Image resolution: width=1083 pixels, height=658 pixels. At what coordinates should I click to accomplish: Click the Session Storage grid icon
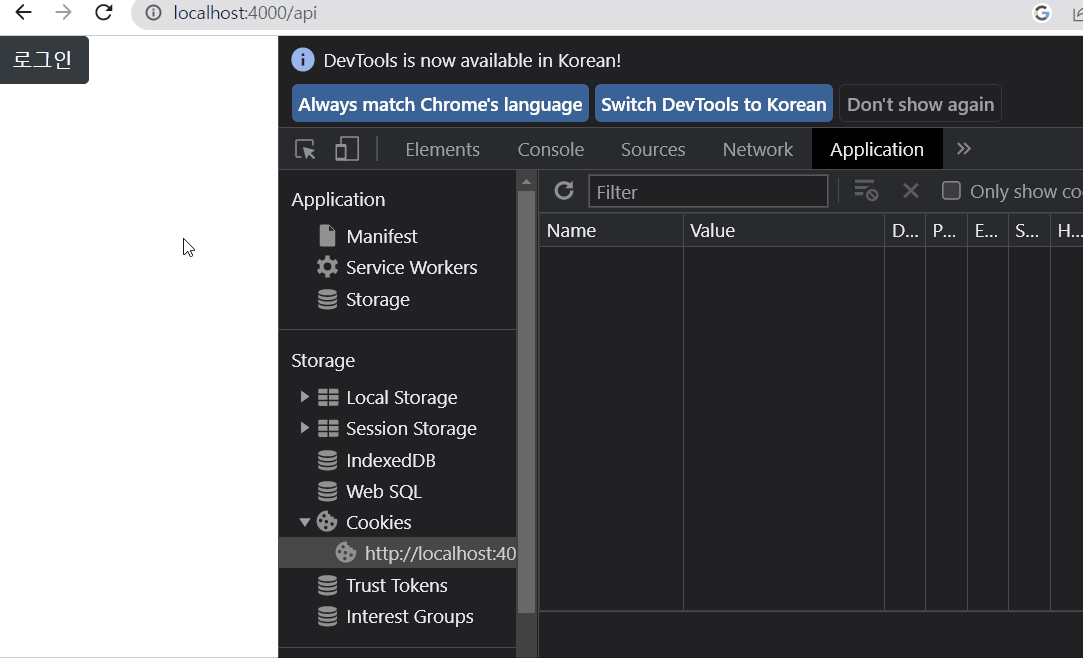click(x=328, y=428)
